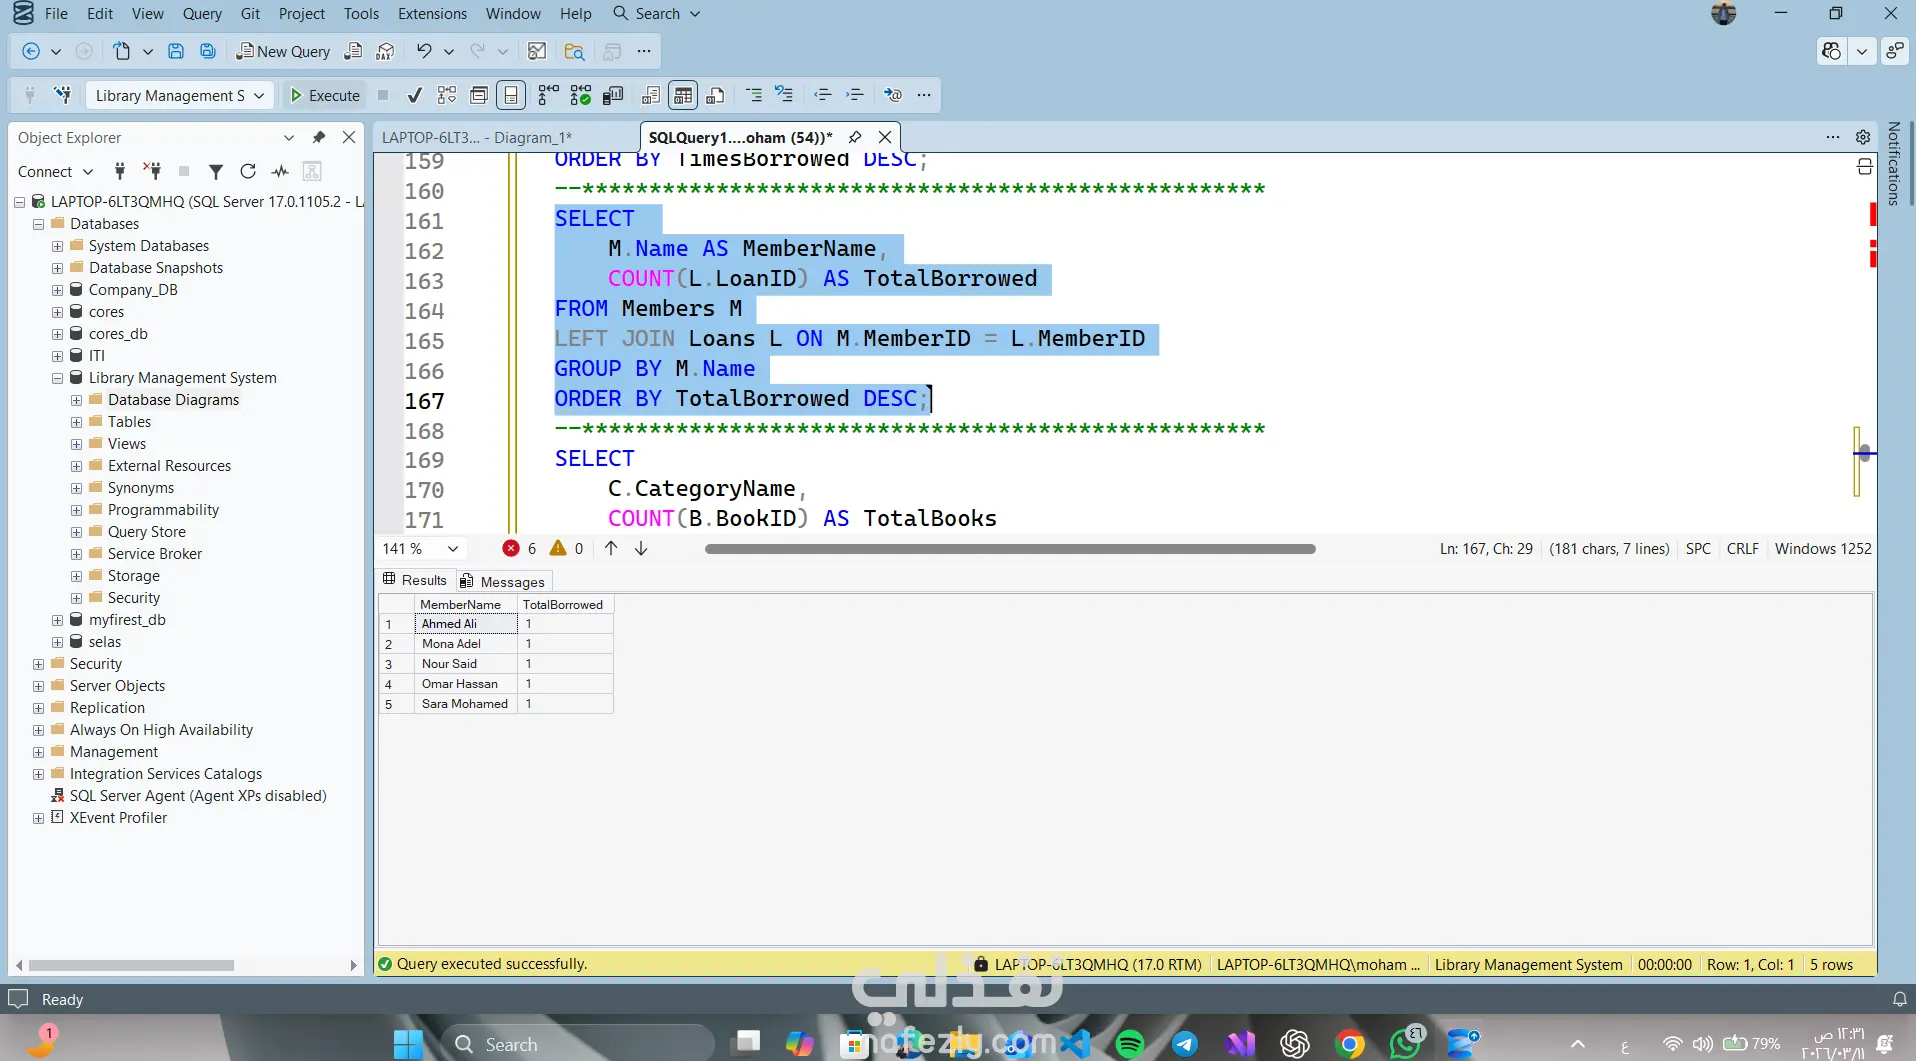Open the 141 % zoom dropdown

[x=453, y=548]
